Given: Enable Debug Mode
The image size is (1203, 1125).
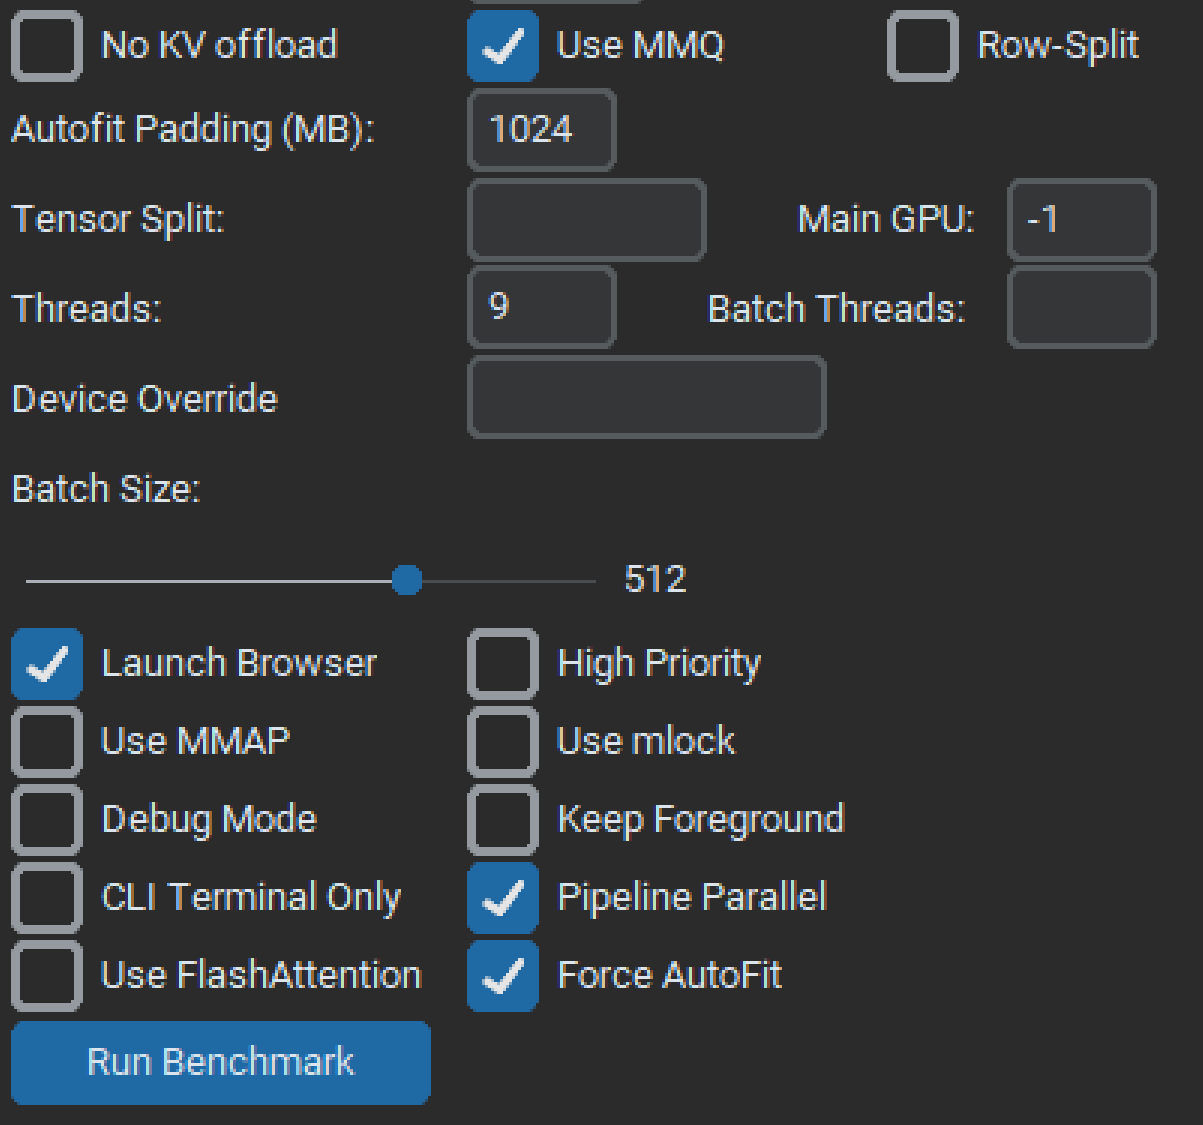Looking at the screenshot, I should (x=46, y=820).
